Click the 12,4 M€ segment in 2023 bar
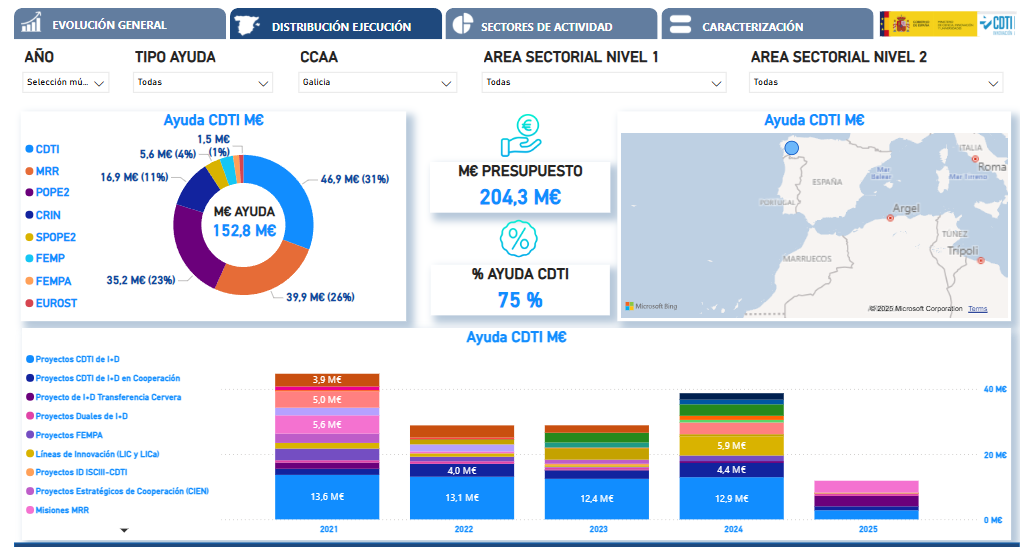The height and width of the screenshot is (547, 1024). (x=597, y=499)
